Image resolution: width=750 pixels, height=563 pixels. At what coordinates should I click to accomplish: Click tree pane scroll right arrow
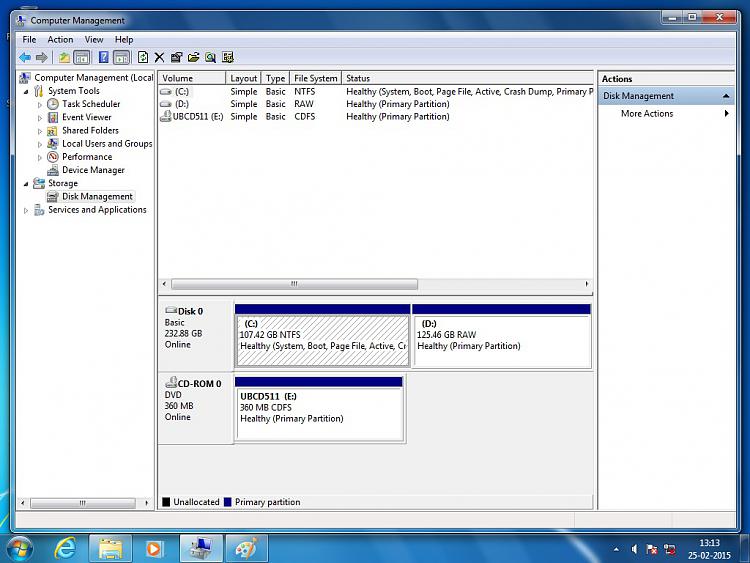click(146, 503)
